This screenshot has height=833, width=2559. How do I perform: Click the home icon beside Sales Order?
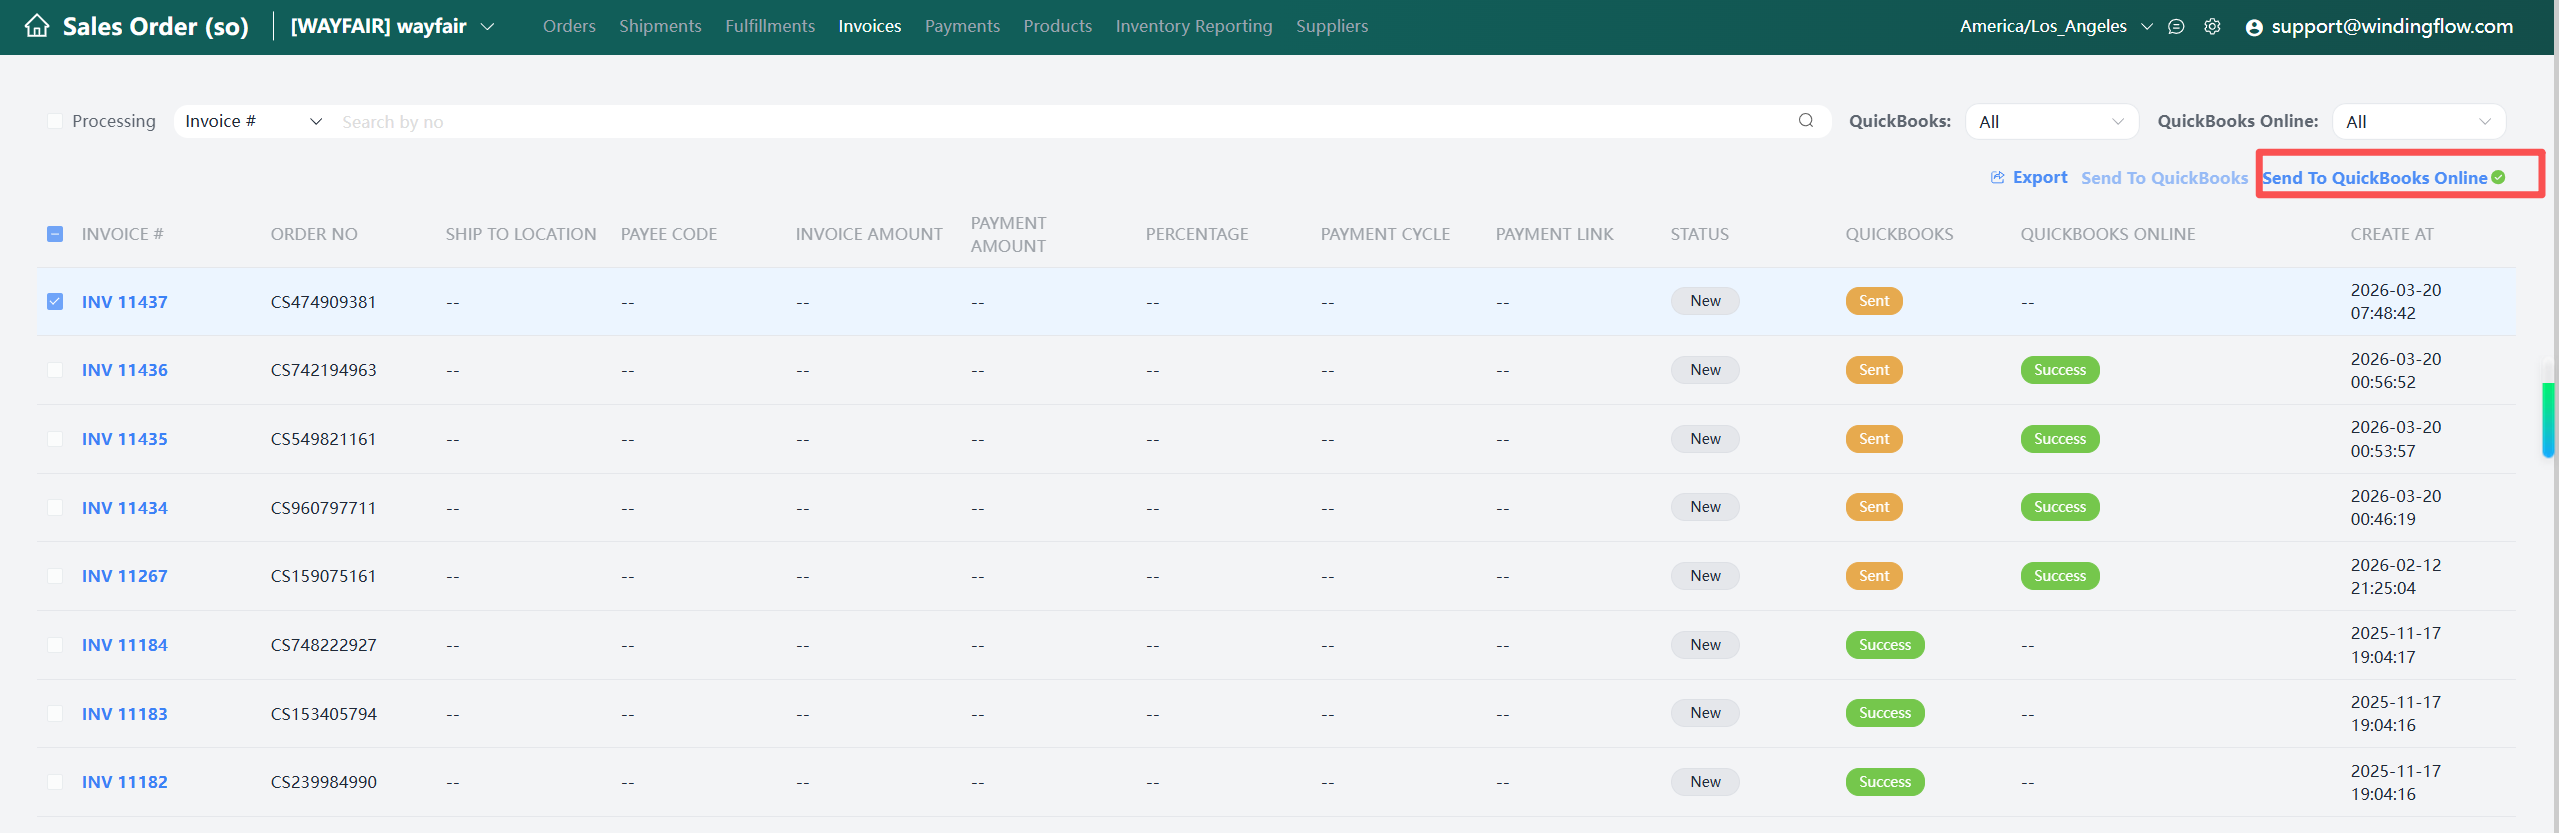(37, 26)
